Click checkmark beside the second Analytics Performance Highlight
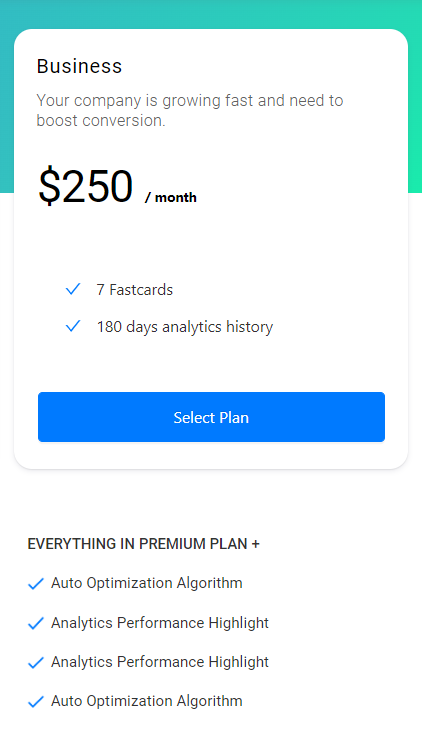This screenshot has width=422, height=745. coord(36,662)
